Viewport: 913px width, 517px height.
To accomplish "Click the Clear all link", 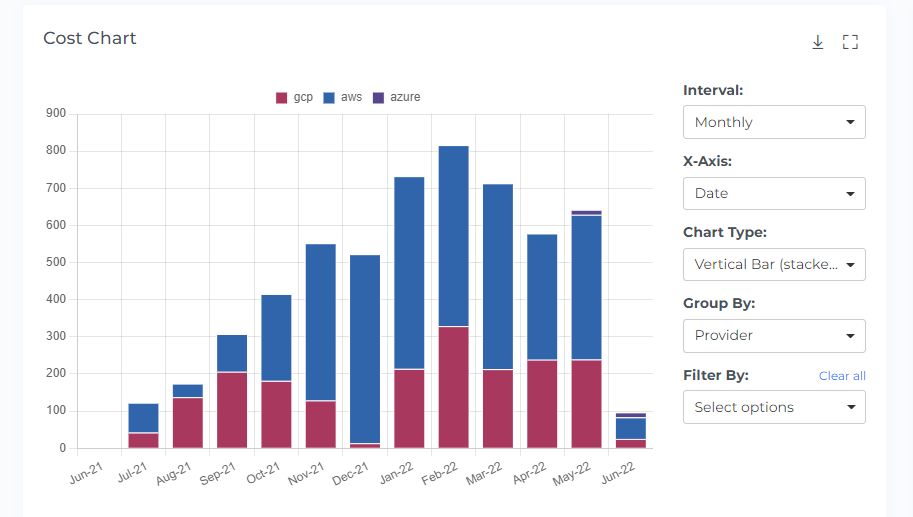I will (x=842, y=376).
